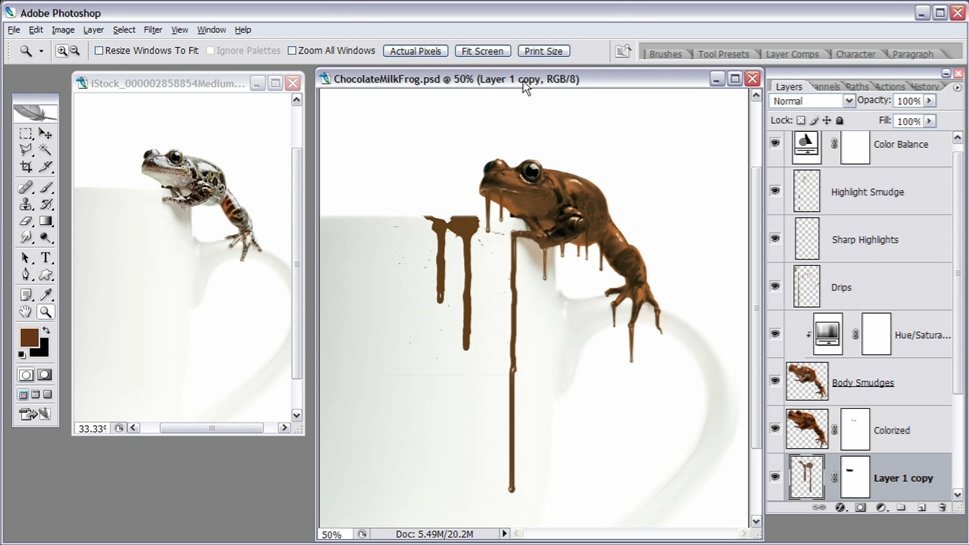Open the Fill slider arrow
Image resolution: width=969 pixels, height=545 pixels.
tap(929, 121)
